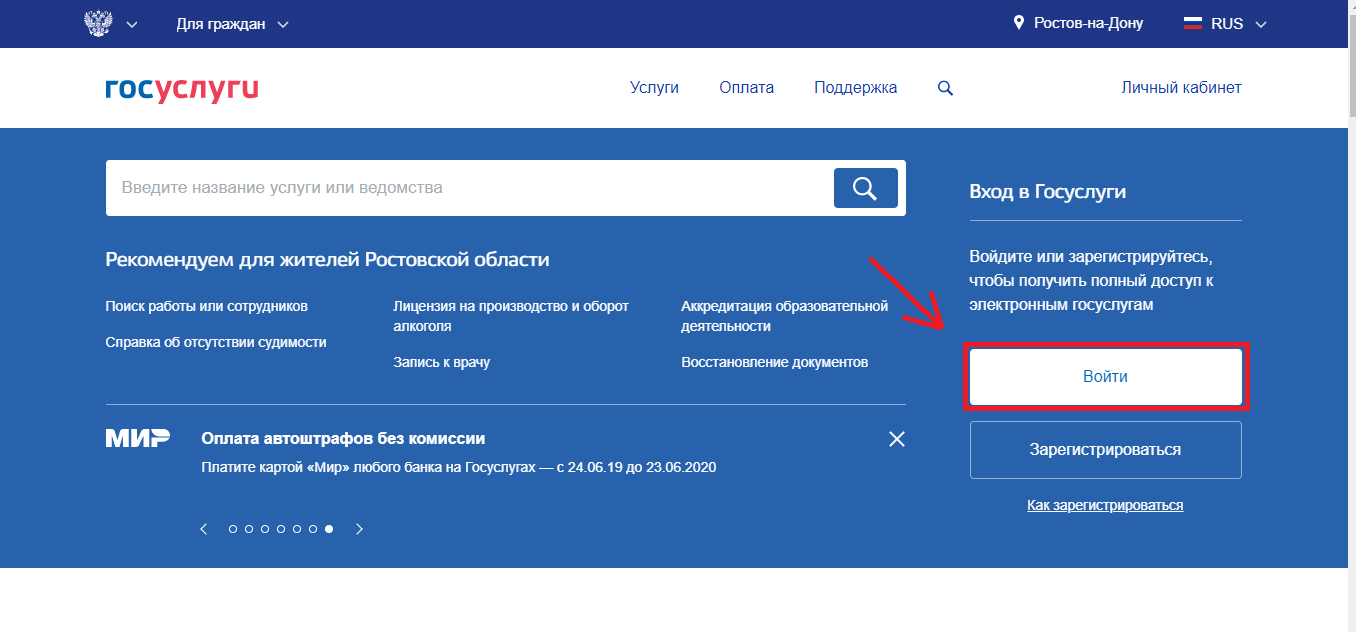The height and width of the screenshot is (632, 1356).
Task: Open the 'Запись к врачу' link
Action: point(441,362)
